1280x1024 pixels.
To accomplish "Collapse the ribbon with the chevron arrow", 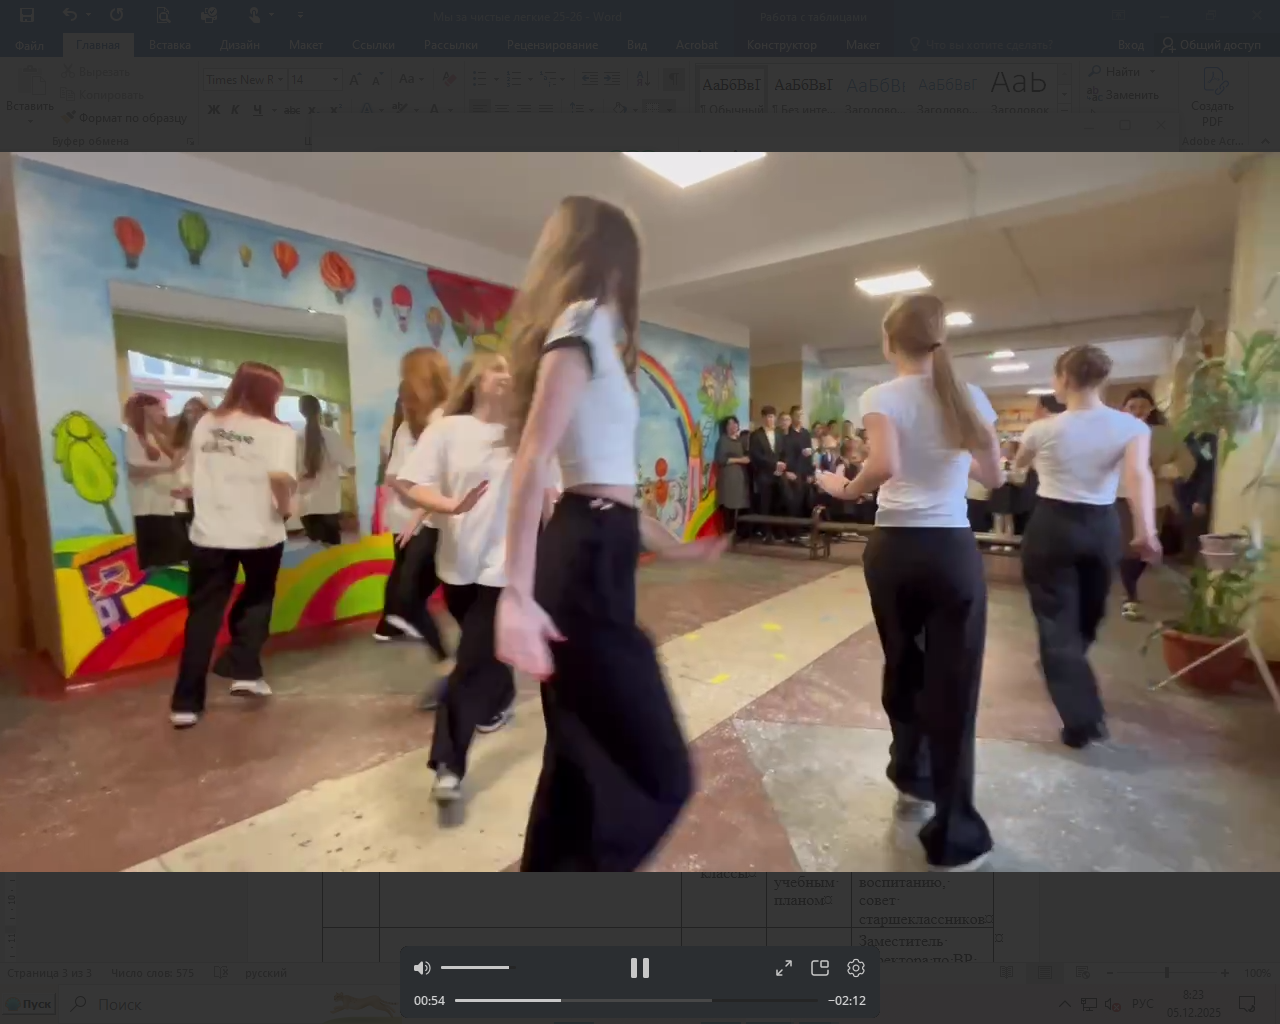I will point(1265,142).
